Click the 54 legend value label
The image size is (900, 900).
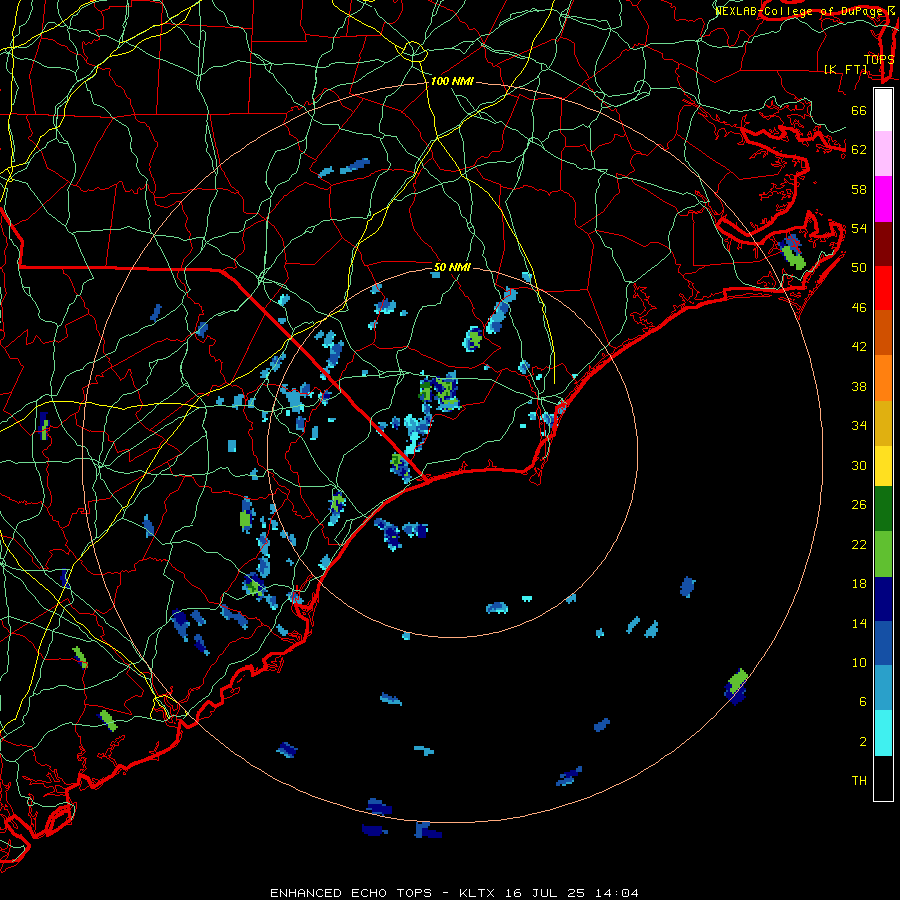859,228
